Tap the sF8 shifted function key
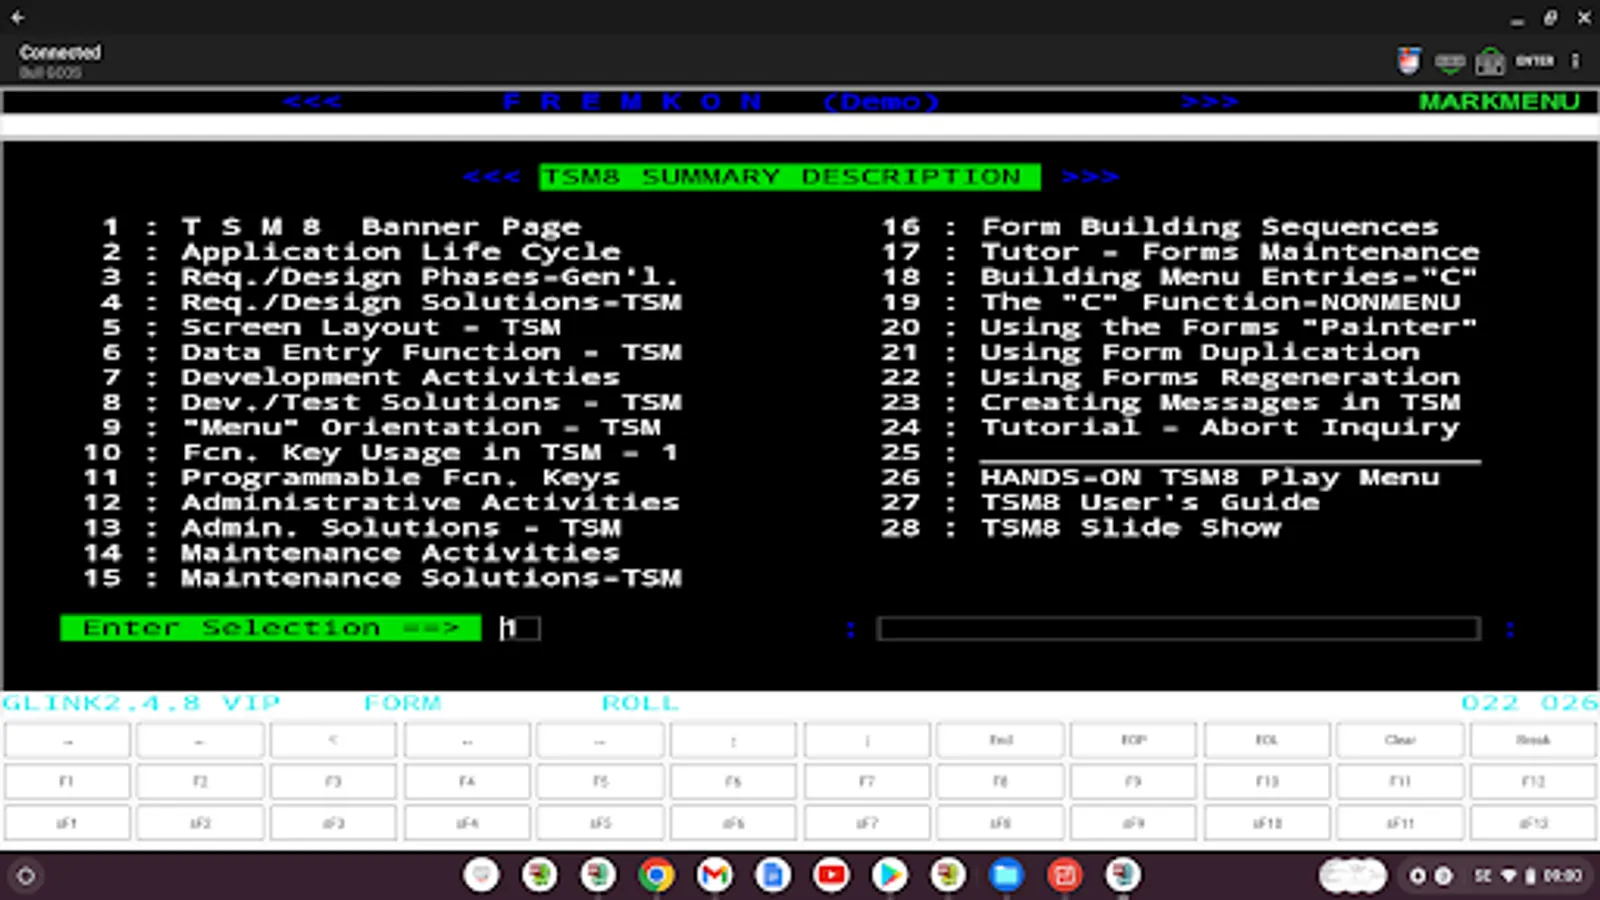 (1000, 823)
